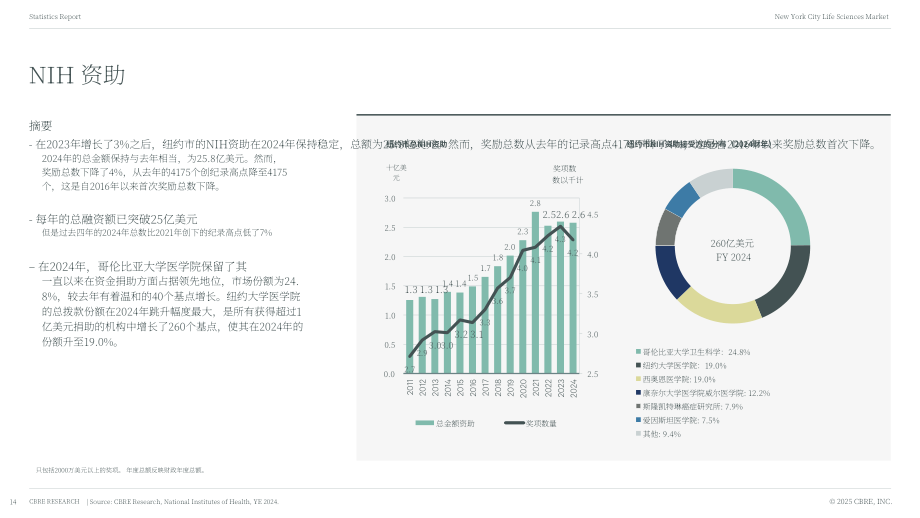Click the '© 2025 CBRE, INC.' copyright text
Image resolution: width=920 pixels, height=518 pixels.
click(860, 502)
